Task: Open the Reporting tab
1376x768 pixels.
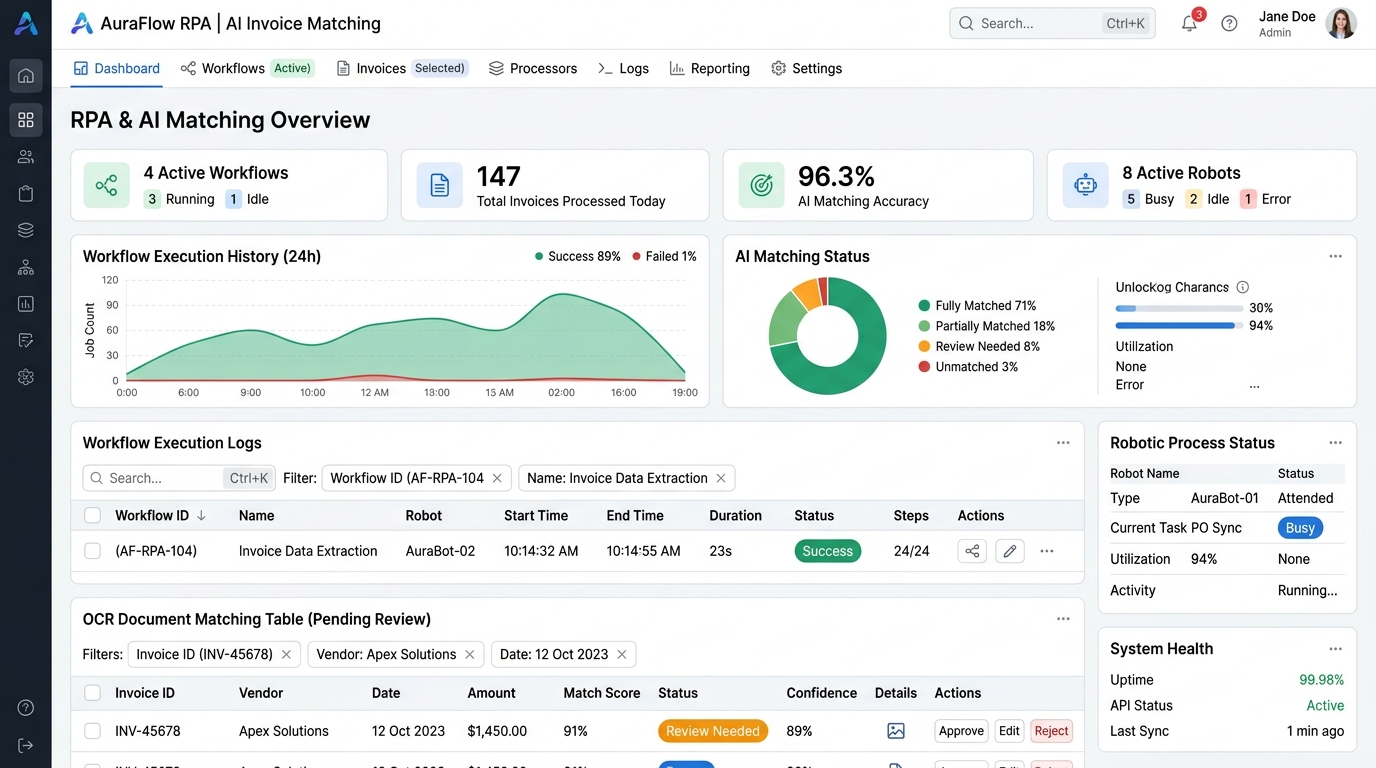Action: tap(710, 68)
